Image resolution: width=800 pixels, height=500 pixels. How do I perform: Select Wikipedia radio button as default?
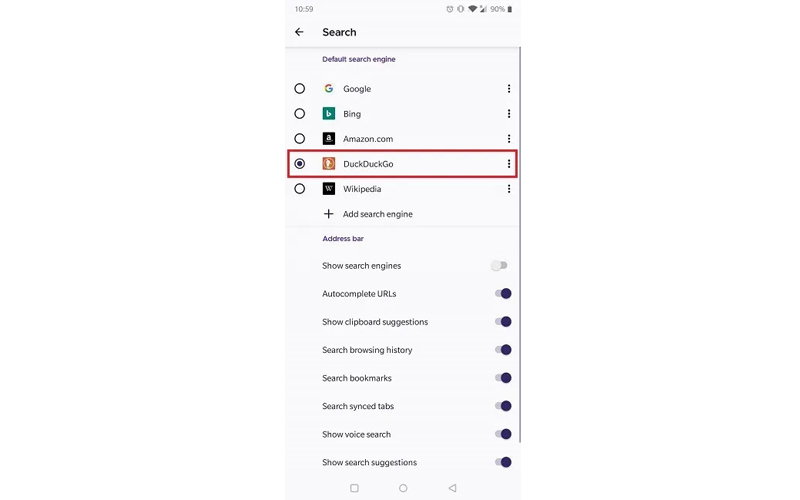click(300, 189)
